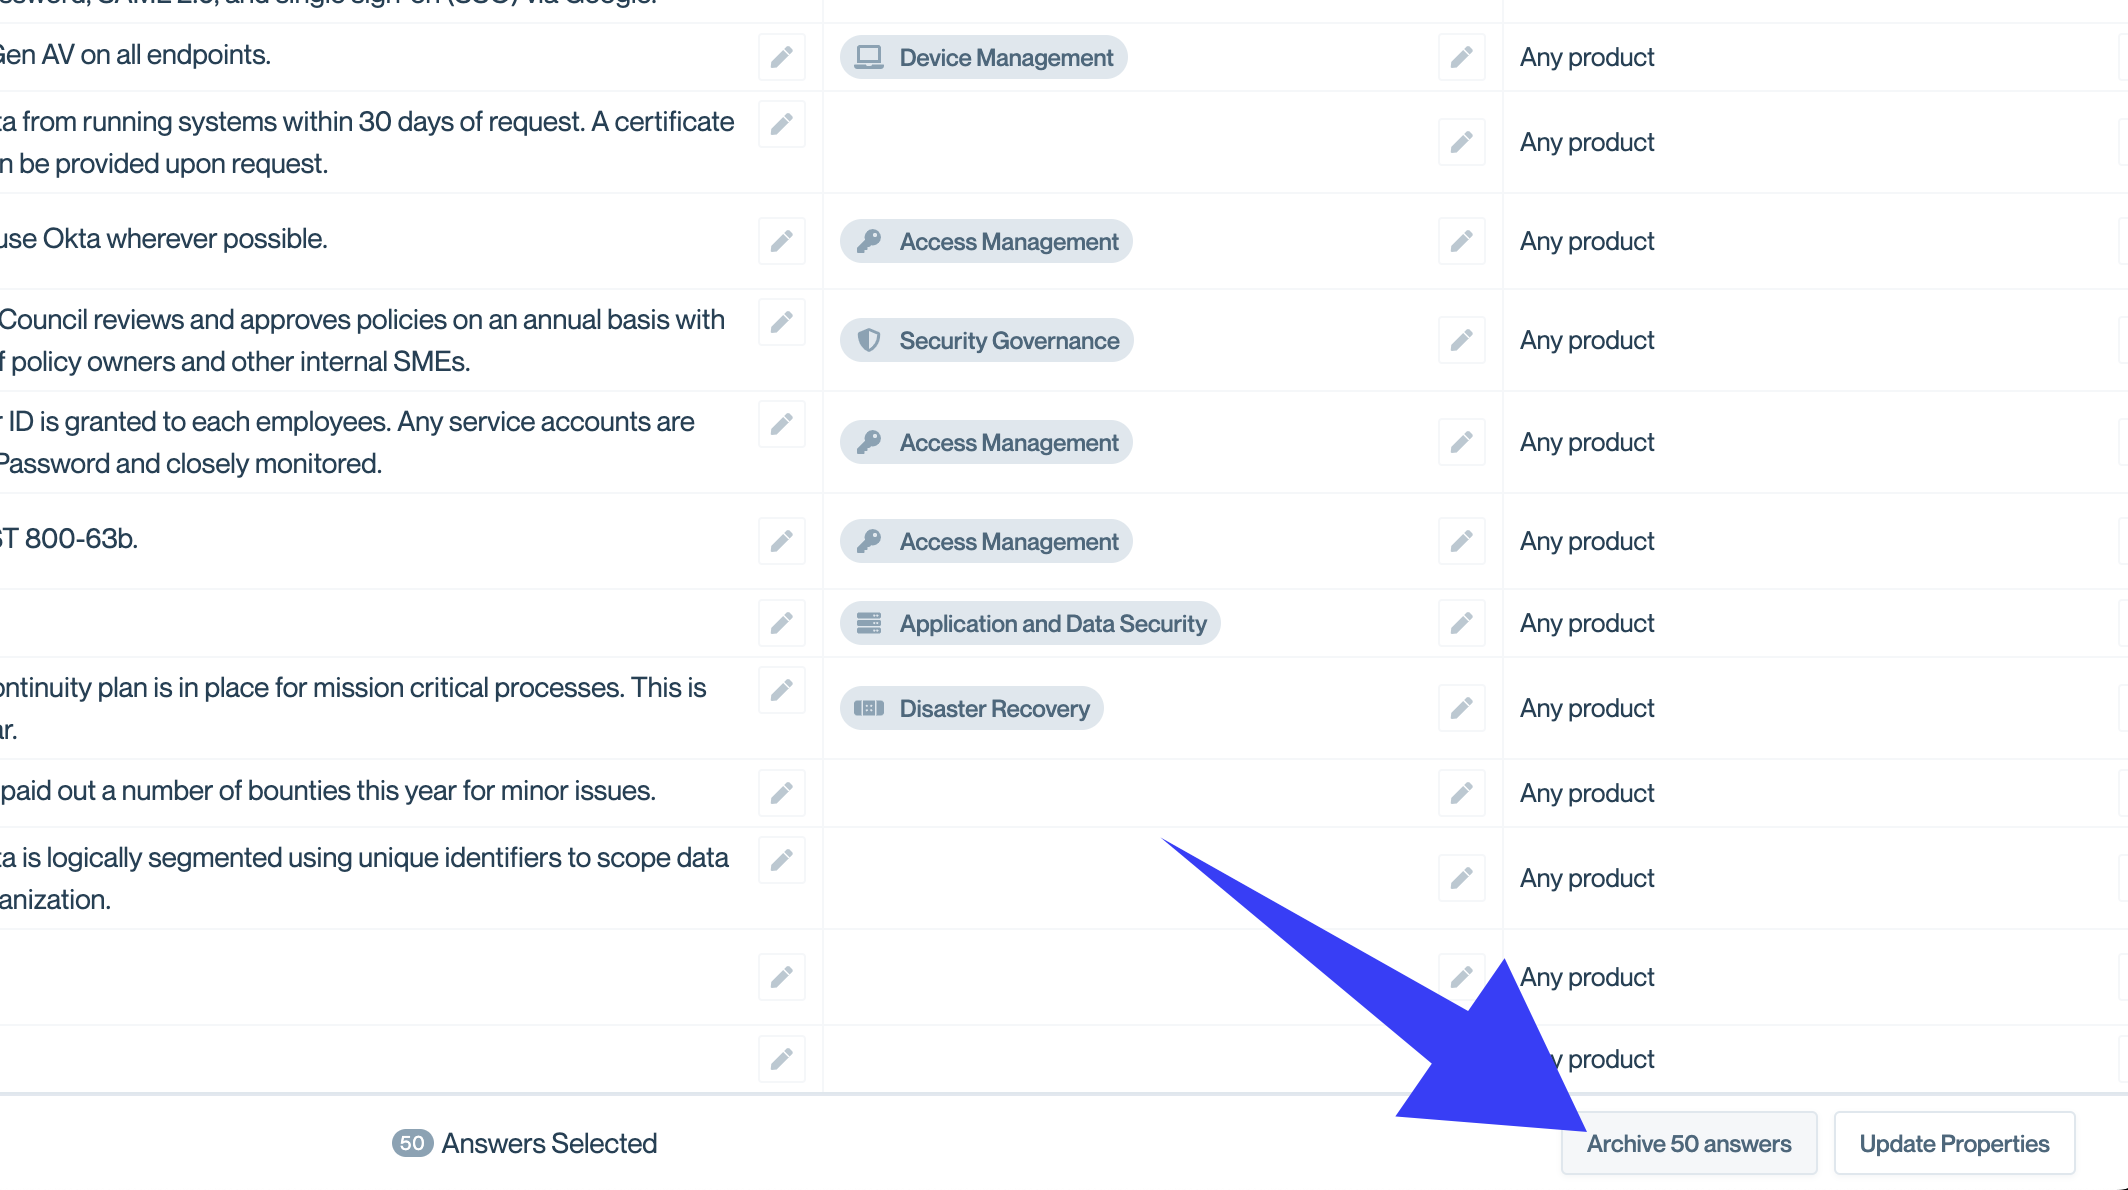
Task: Click the Device Management category icon
Action: [870, 58]
